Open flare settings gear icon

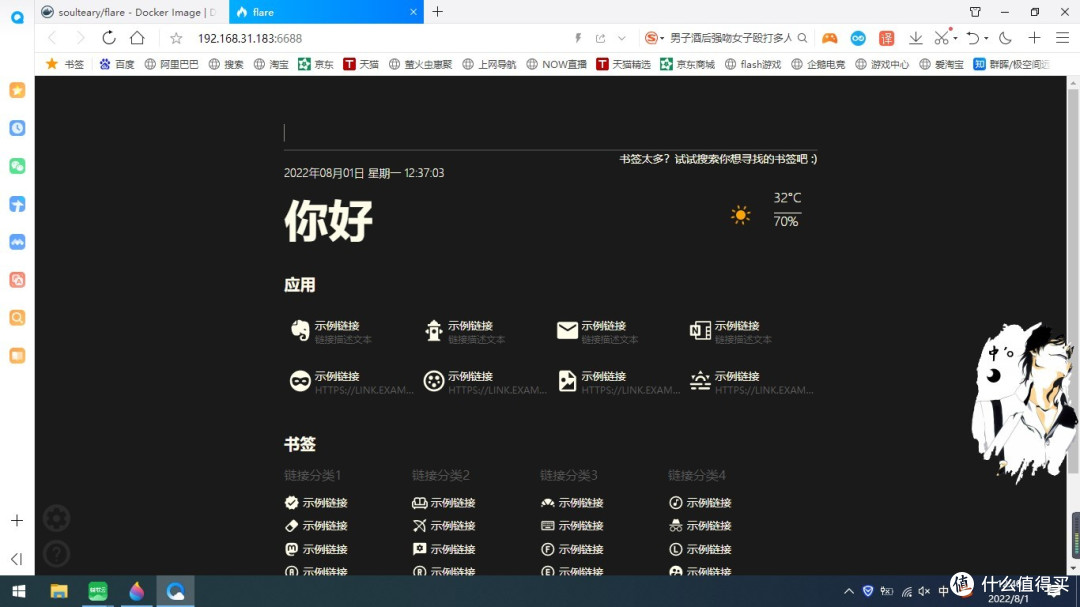(x=56, y=518)
